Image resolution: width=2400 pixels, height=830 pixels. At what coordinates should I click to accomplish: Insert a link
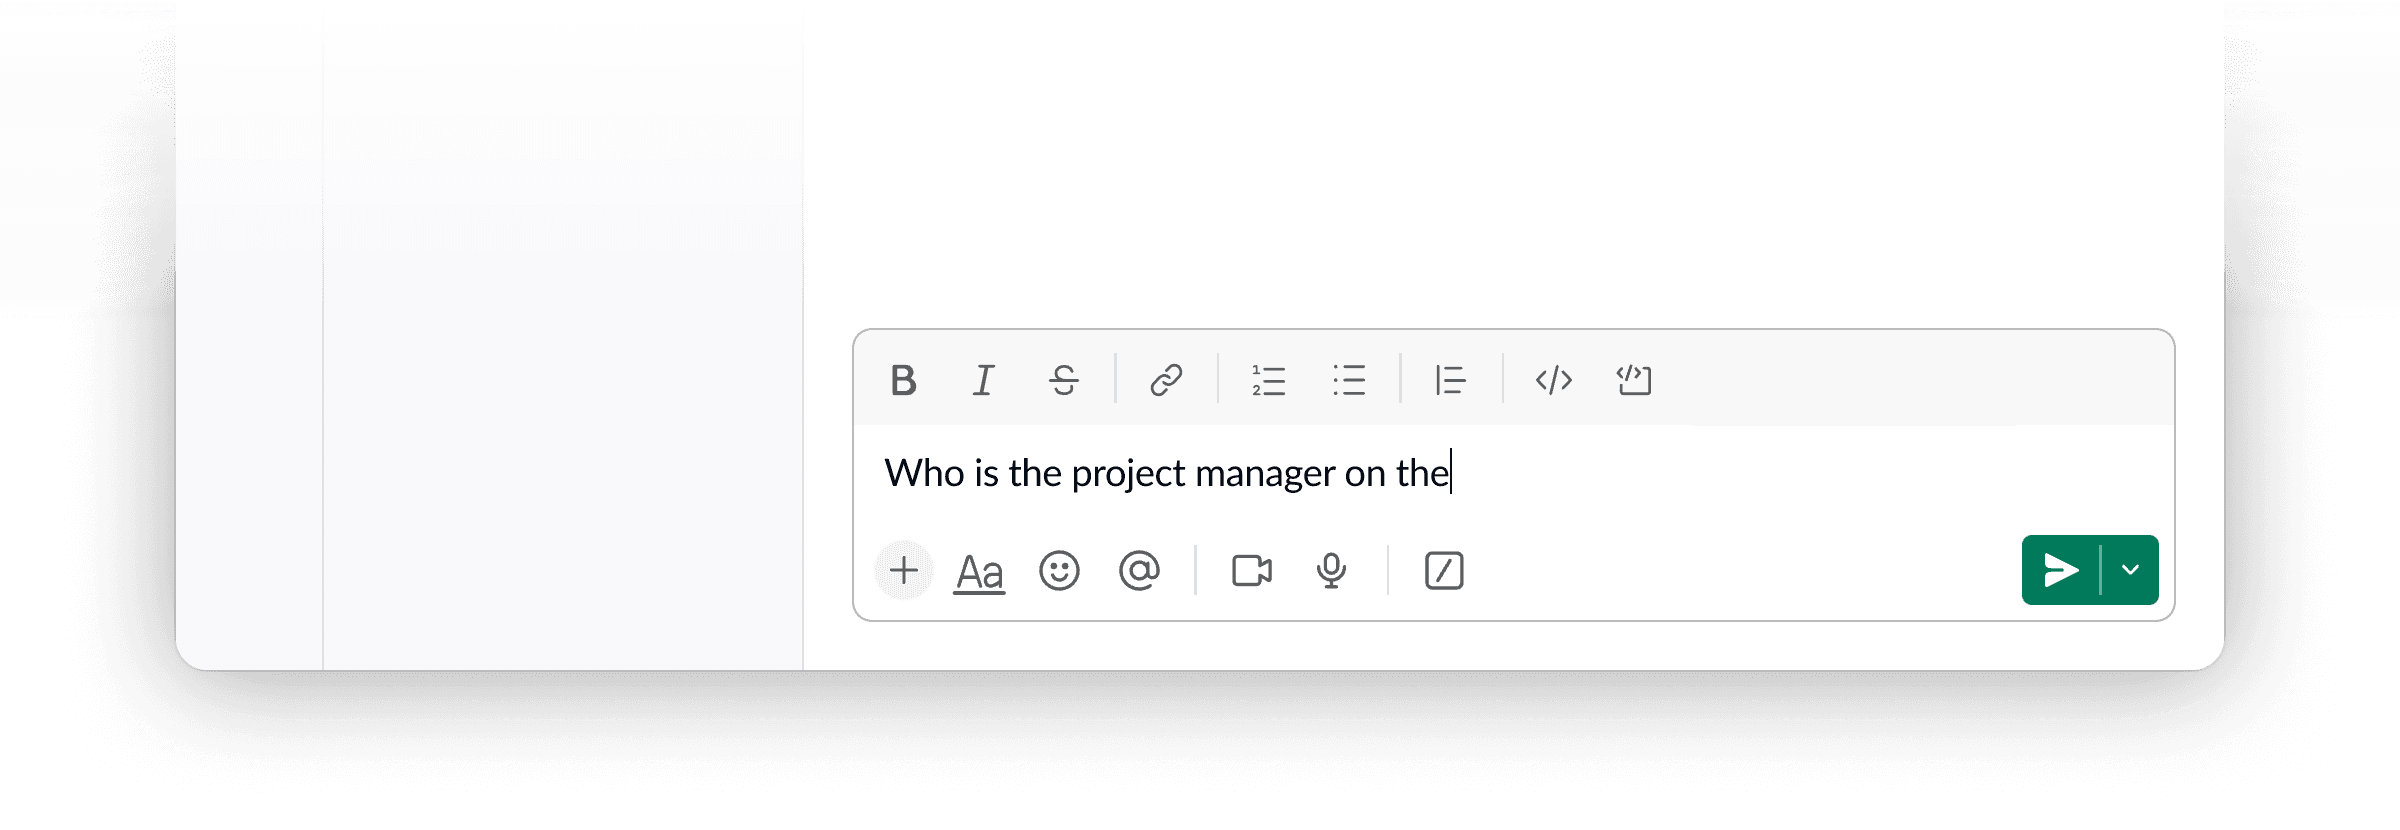(1167, 380)
